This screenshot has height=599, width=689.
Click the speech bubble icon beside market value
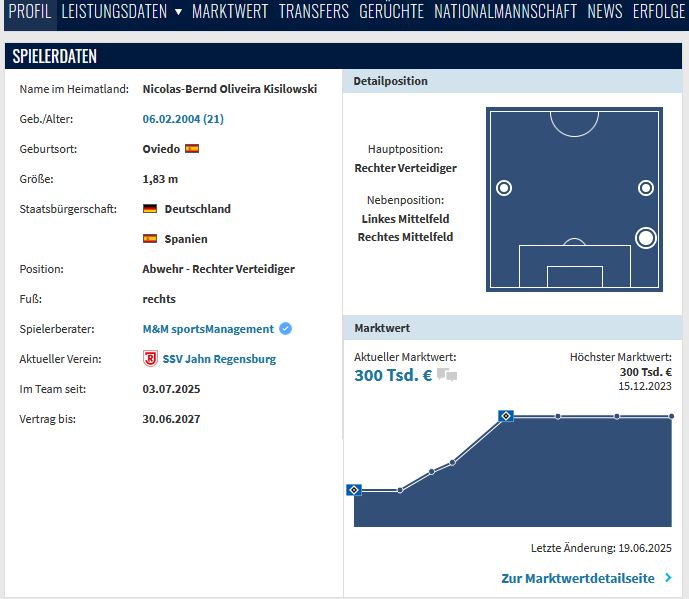pyautogui.click(x=447, y=376)
